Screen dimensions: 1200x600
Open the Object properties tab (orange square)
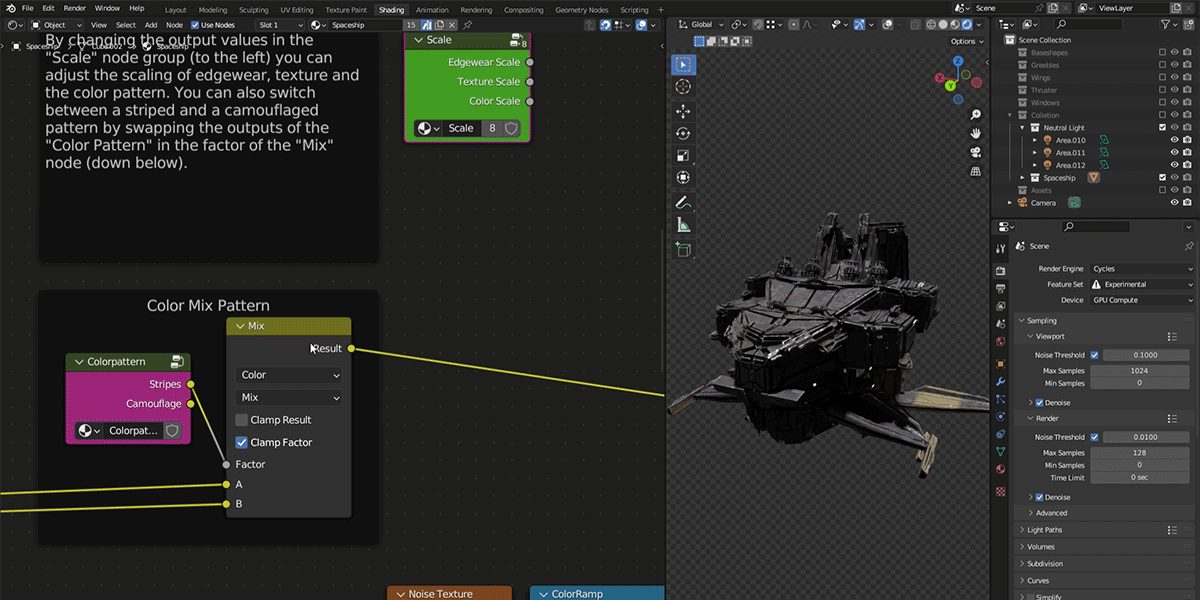coord(1001,363)
